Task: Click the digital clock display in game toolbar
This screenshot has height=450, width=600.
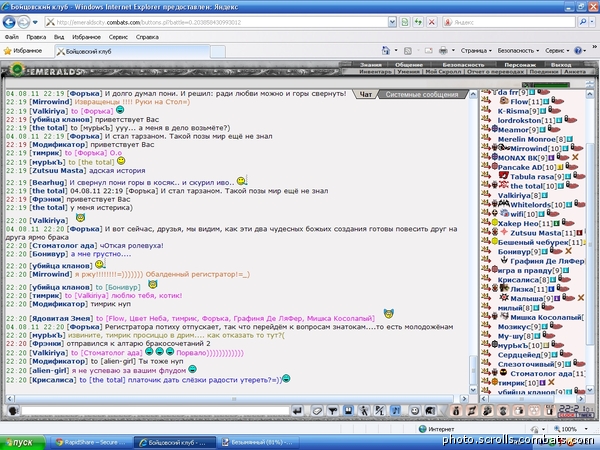Action: pyautogui.click(x=576, y=409)
